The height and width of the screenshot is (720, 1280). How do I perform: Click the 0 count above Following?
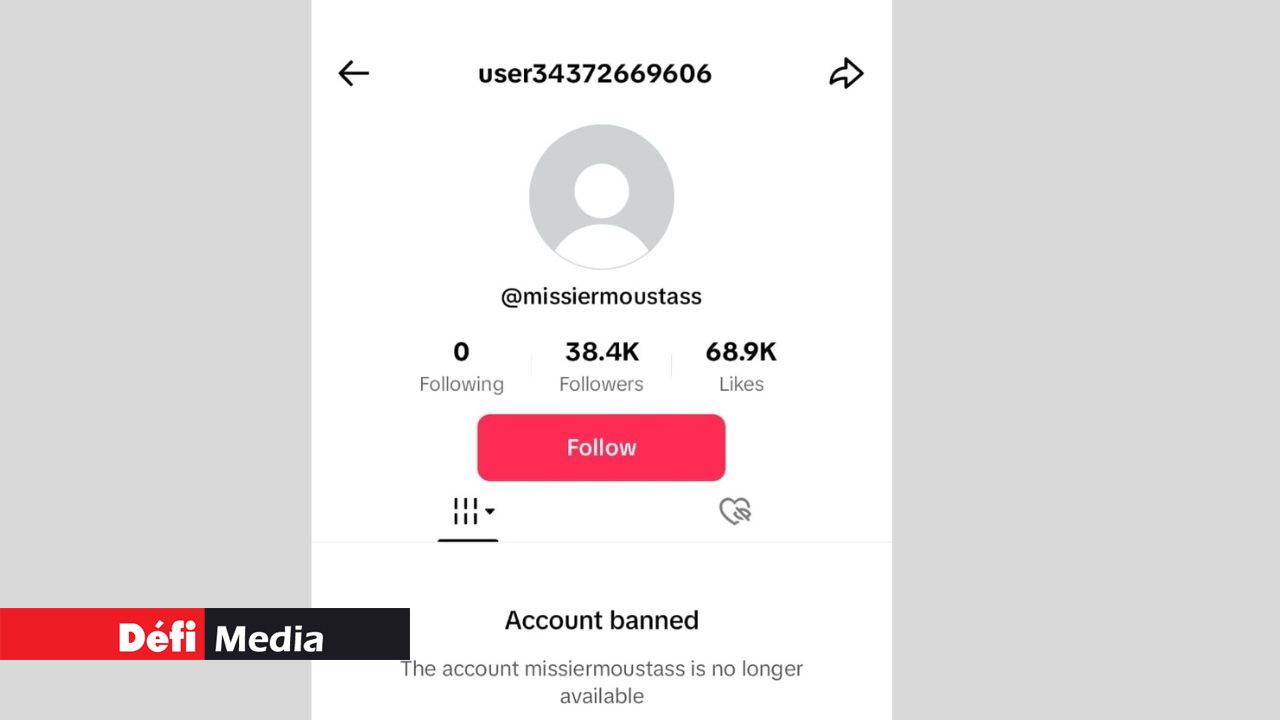pos(461,352)
